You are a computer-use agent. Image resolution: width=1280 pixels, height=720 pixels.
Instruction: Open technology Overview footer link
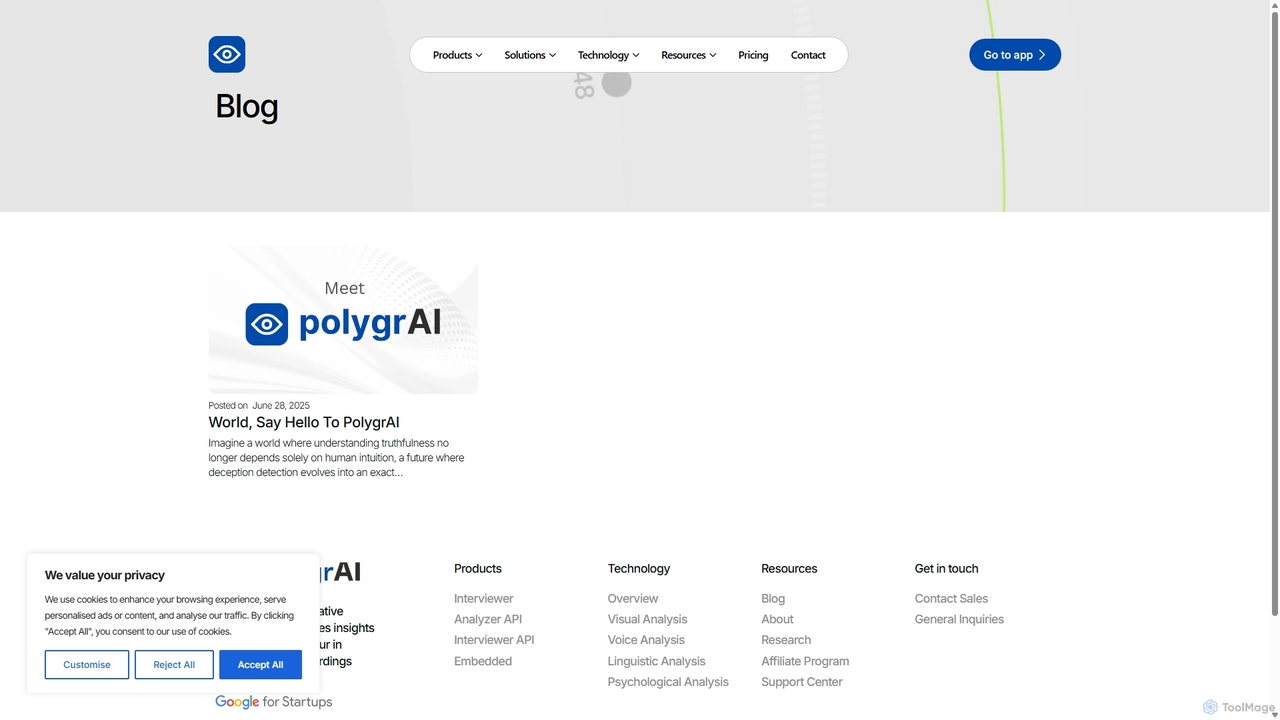click(633, 599)
